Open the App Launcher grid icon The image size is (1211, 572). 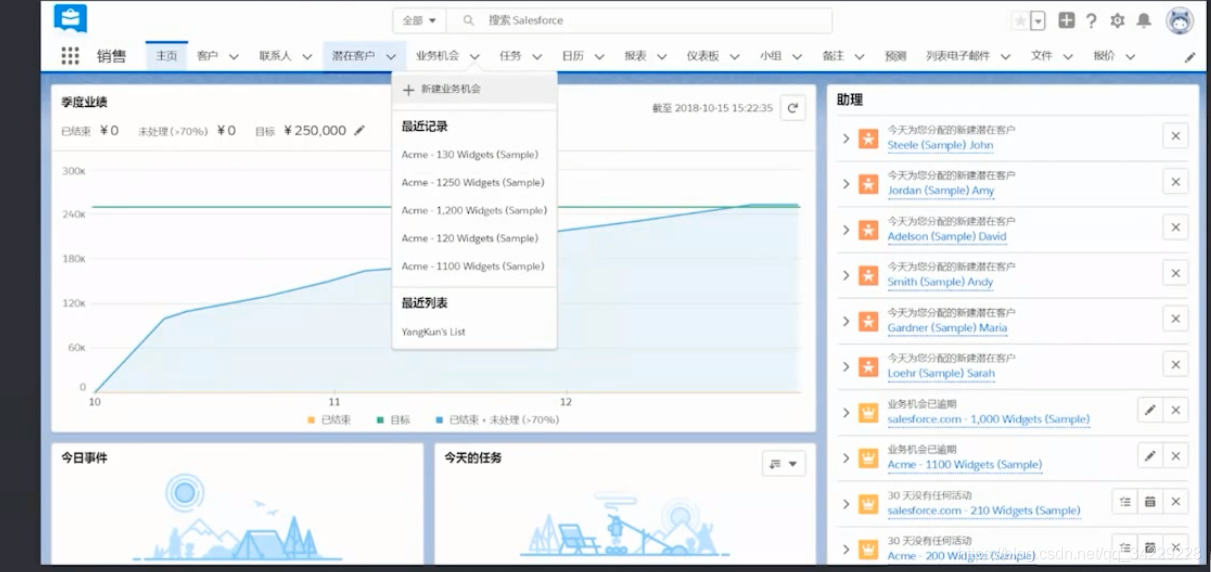[x=70, y=56]
